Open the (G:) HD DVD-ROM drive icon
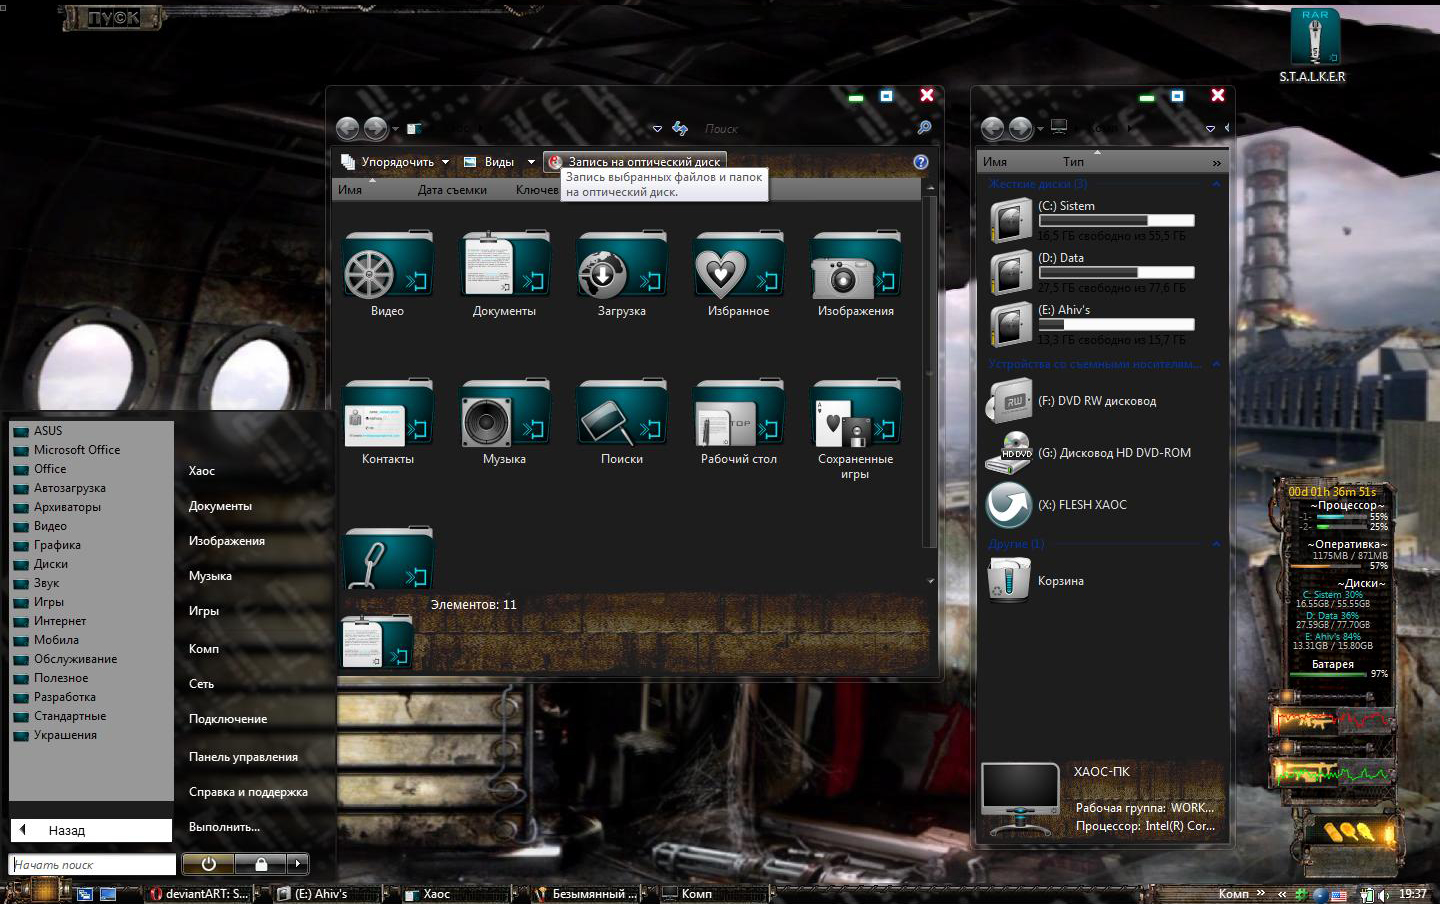This screenshot has height=904, width=1440. 1010,453
